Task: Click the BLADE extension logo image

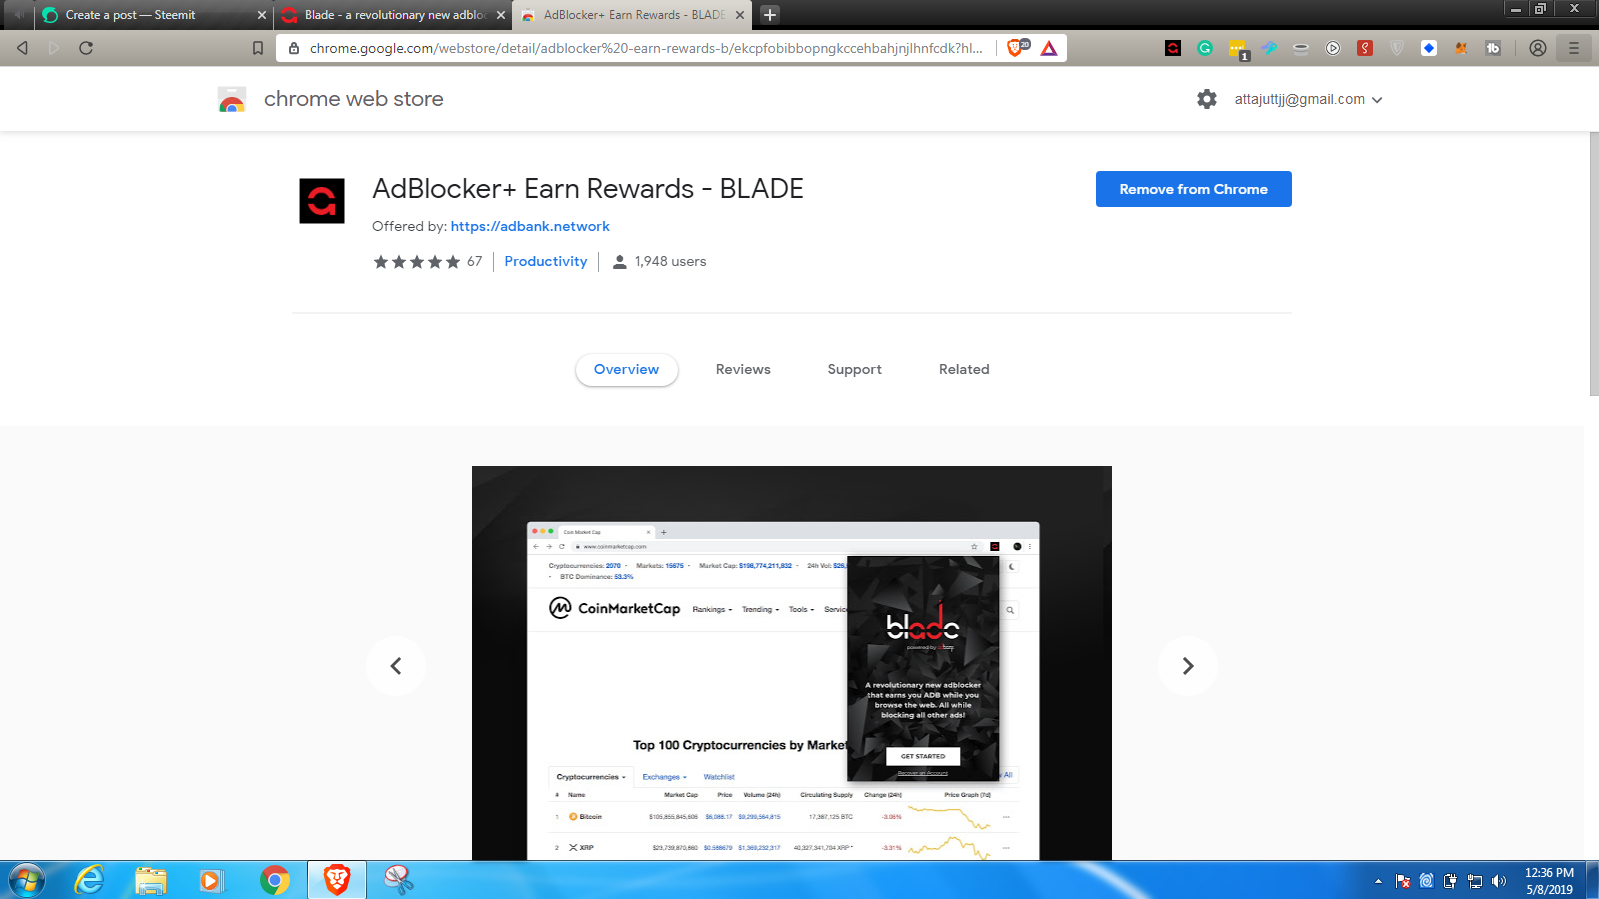Action: pos(322,201)
